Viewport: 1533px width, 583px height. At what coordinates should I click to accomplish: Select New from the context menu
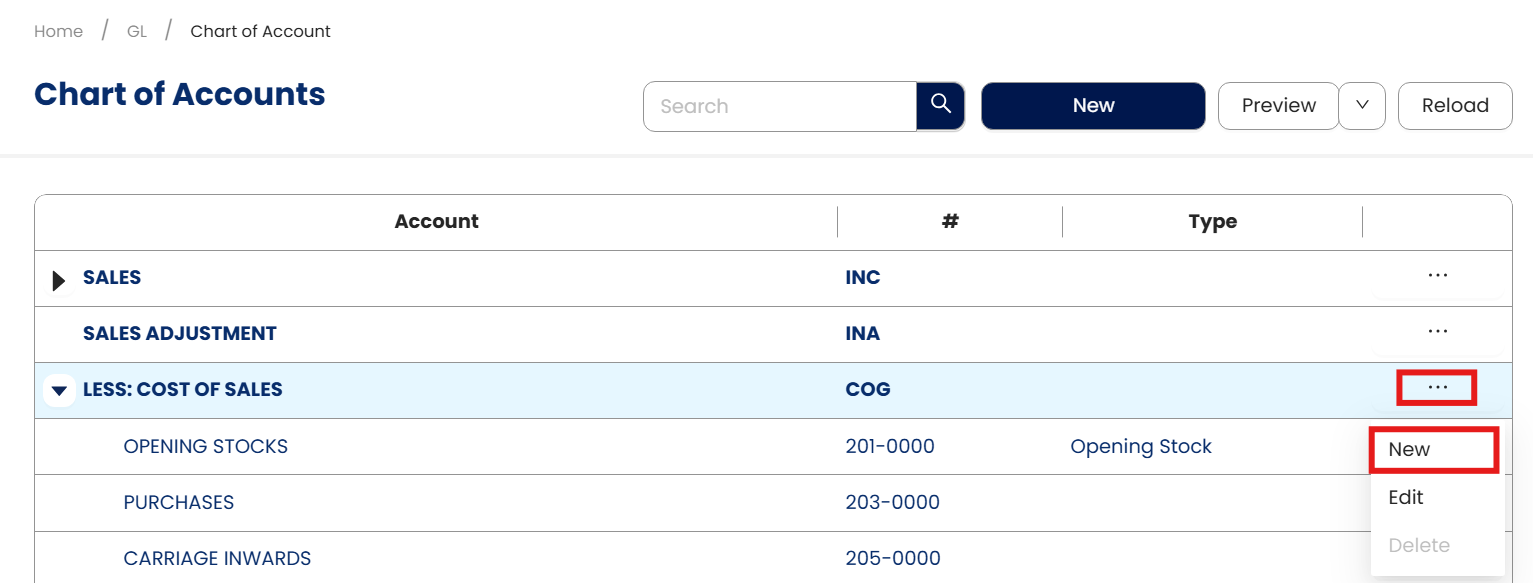[1409, 450]
